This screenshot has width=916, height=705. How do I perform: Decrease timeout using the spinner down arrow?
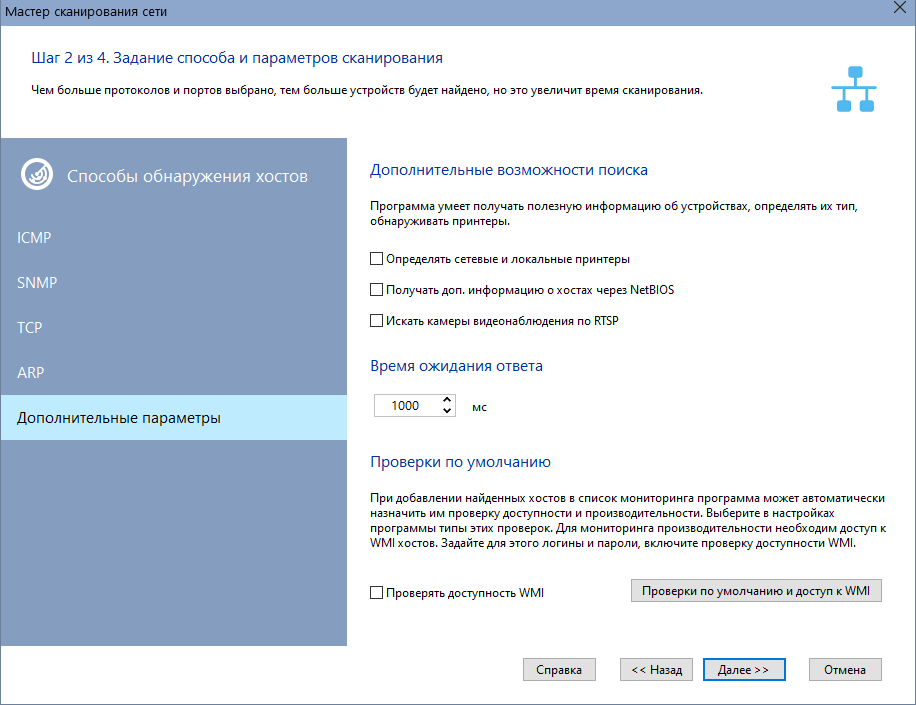click(x=447, y=411)
